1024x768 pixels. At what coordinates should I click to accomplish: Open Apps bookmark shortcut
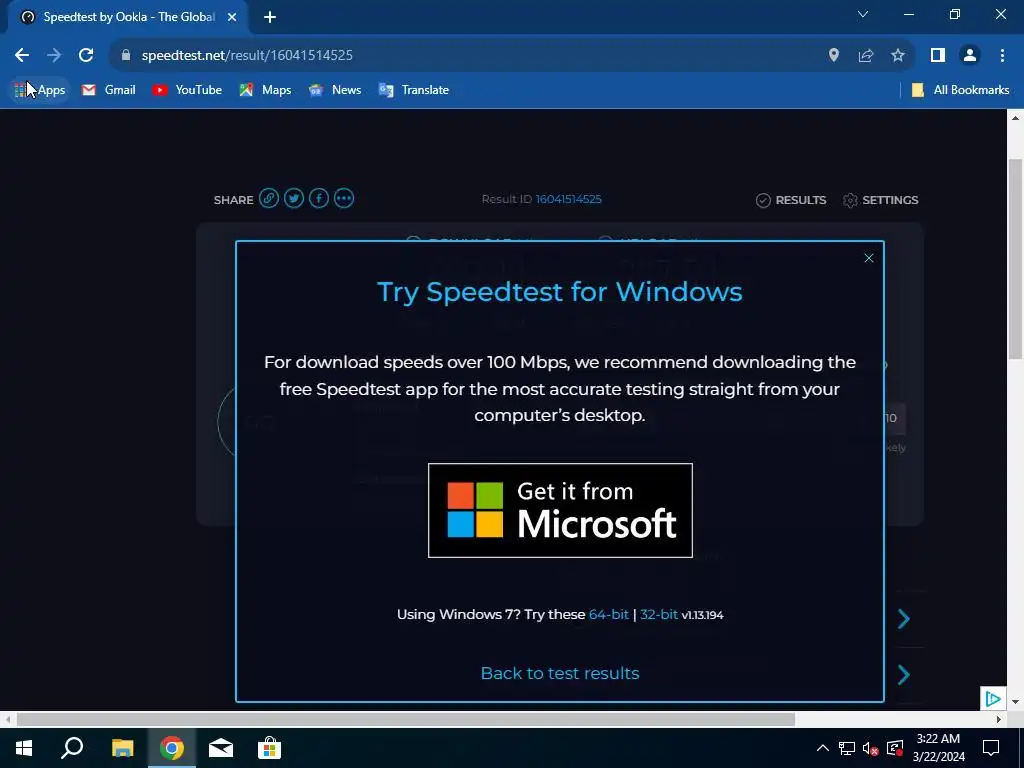click(x=40, y=90)
